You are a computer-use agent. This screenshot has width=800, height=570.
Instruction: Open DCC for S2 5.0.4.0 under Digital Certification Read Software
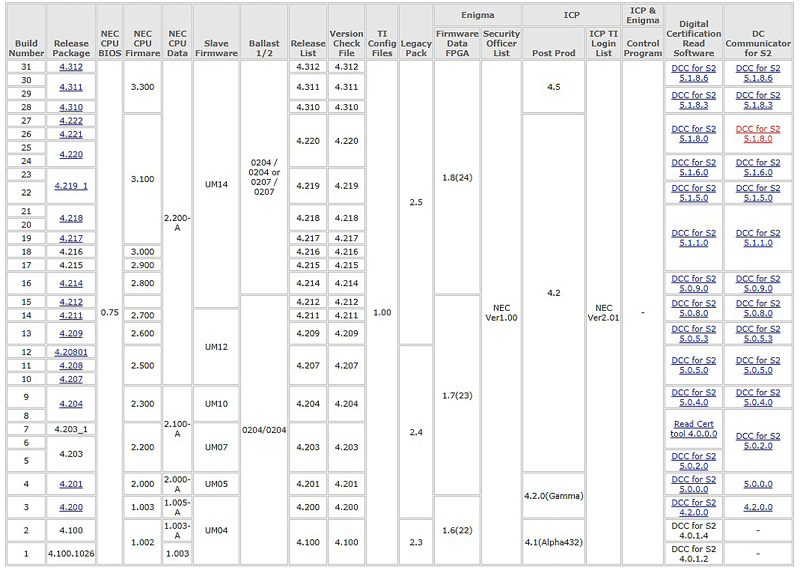693,398
